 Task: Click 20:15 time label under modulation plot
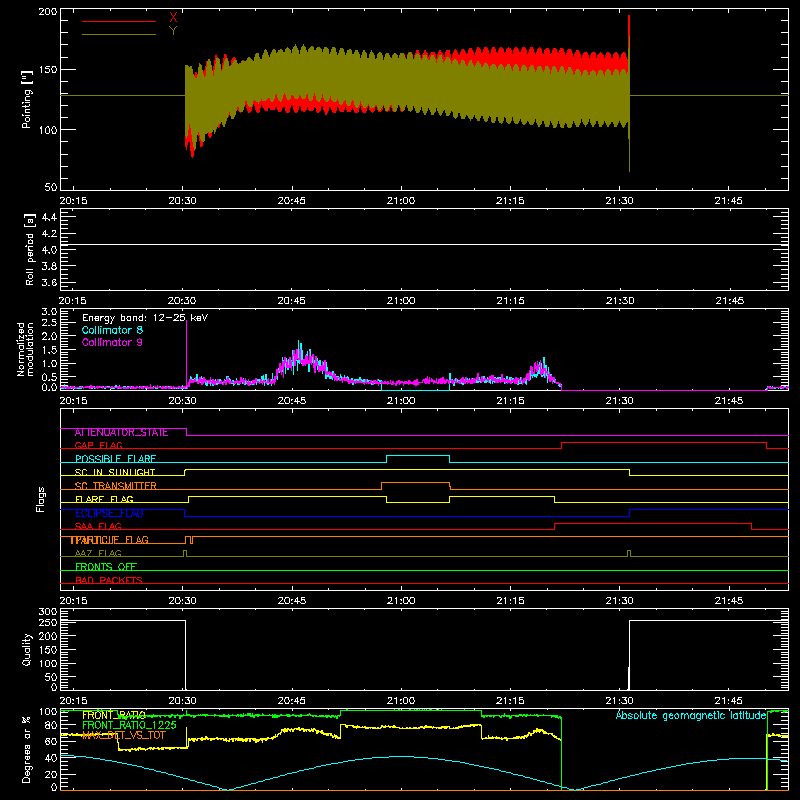coord(73,401)
